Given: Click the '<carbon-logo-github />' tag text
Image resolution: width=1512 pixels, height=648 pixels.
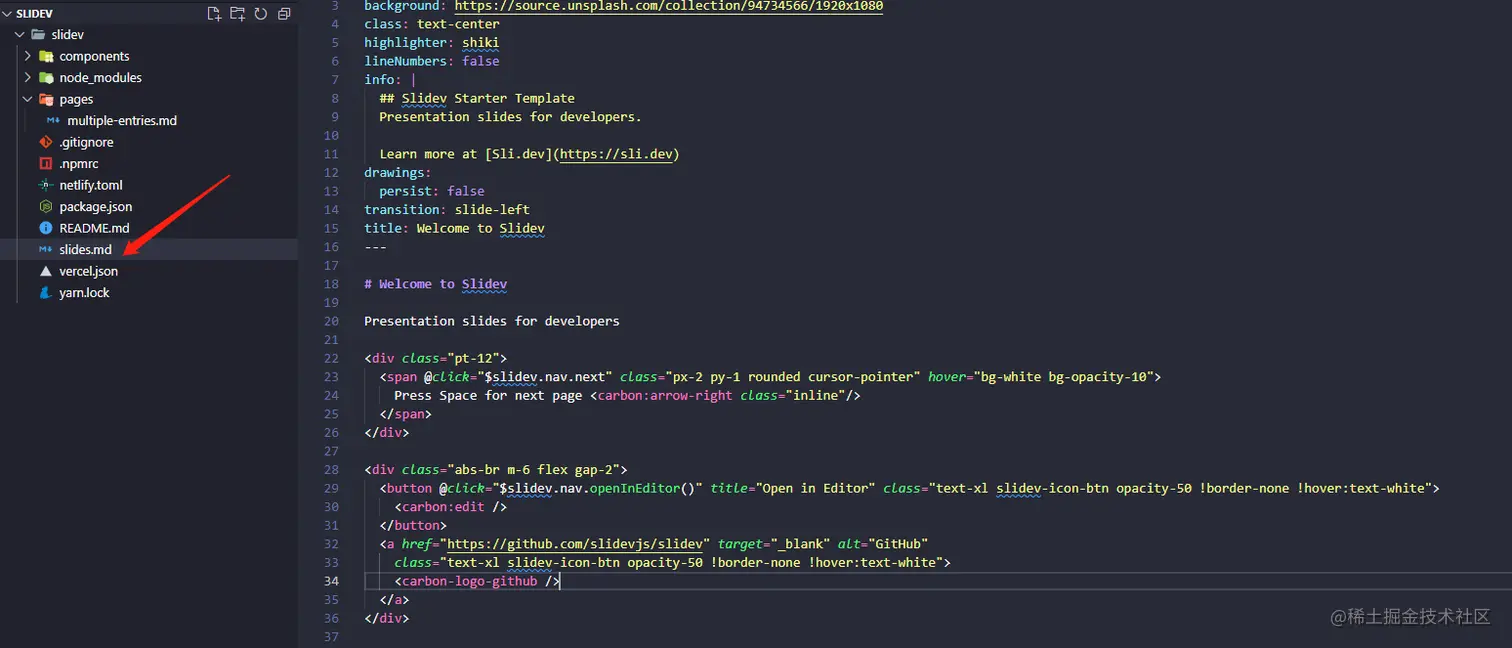Looking at the screenshot, I should tap(478, 581).
